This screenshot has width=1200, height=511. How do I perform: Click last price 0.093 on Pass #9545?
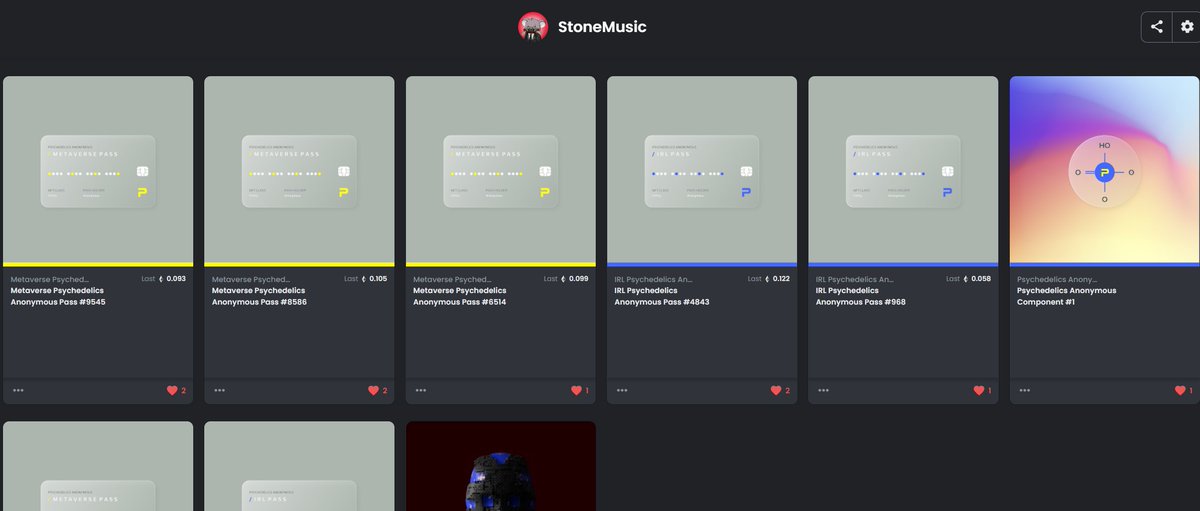[176, 279]
